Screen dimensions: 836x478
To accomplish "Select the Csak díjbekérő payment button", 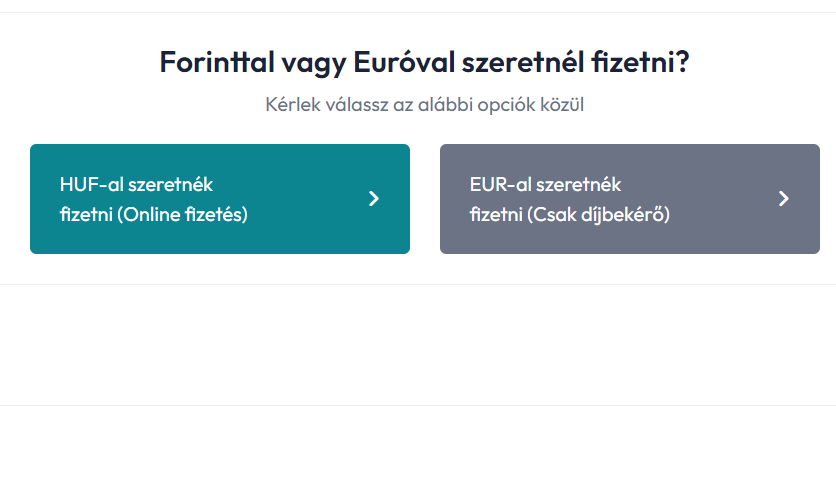I will [630, 199].
